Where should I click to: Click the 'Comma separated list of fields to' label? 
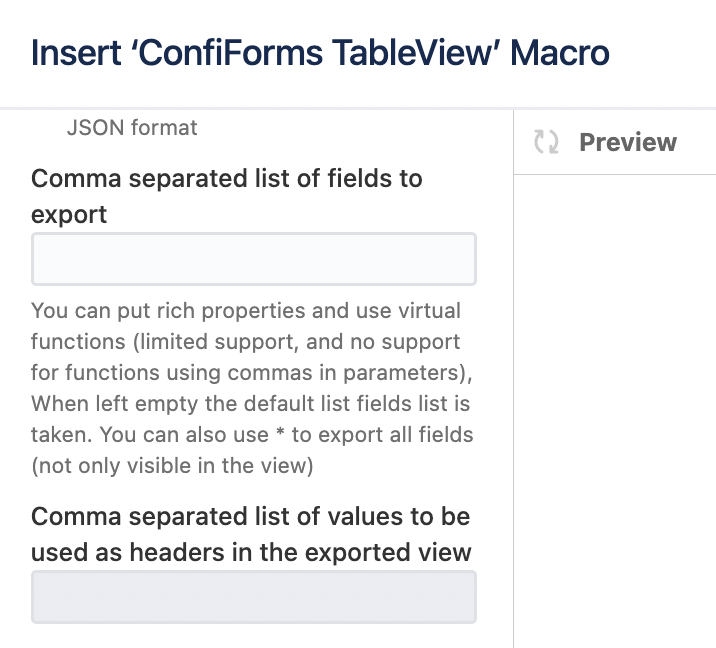point(226,178)
